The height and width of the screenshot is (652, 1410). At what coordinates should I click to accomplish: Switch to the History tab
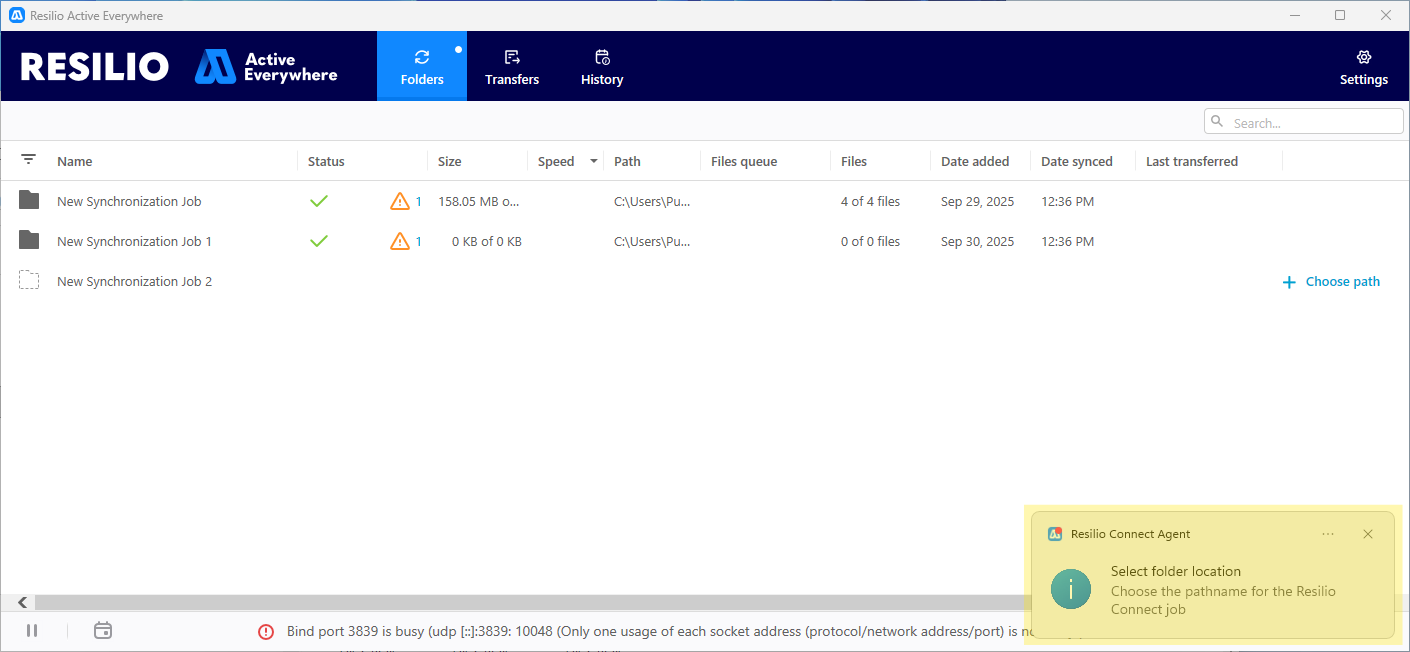[x=602, y=66]
